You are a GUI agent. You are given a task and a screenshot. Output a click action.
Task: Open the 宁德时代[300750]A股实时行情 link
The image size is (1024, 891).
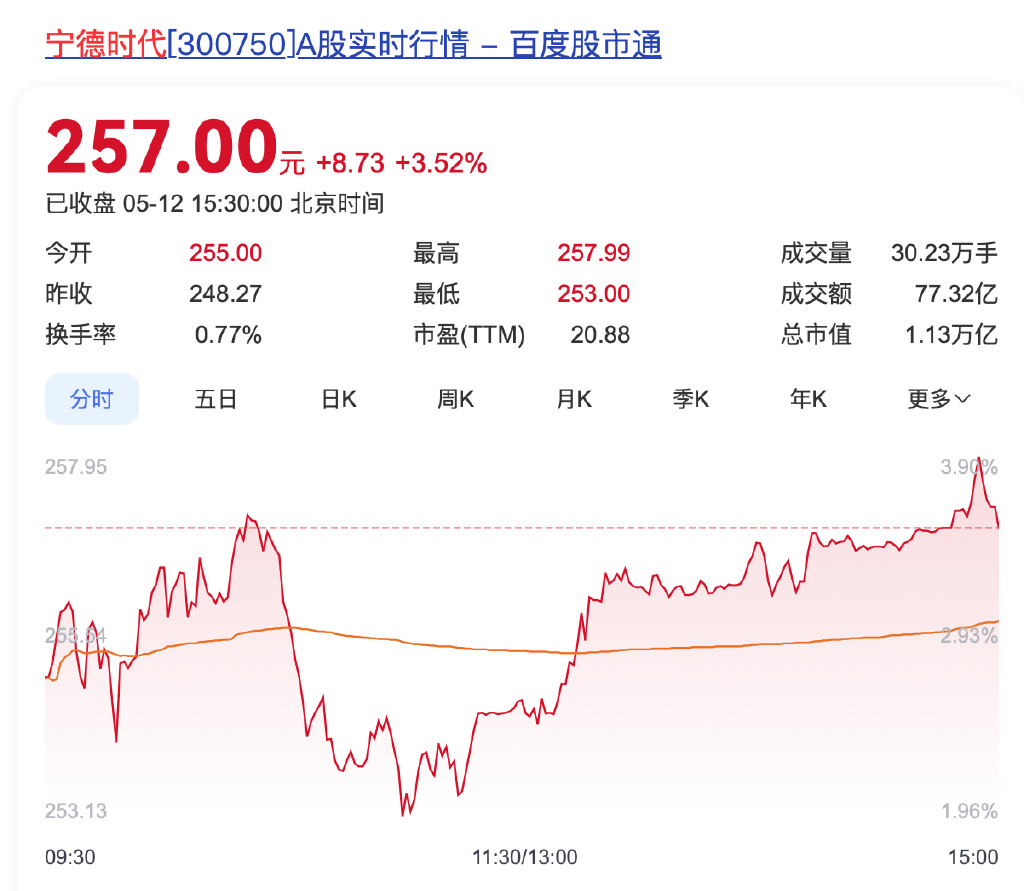(x=353, y=44)
